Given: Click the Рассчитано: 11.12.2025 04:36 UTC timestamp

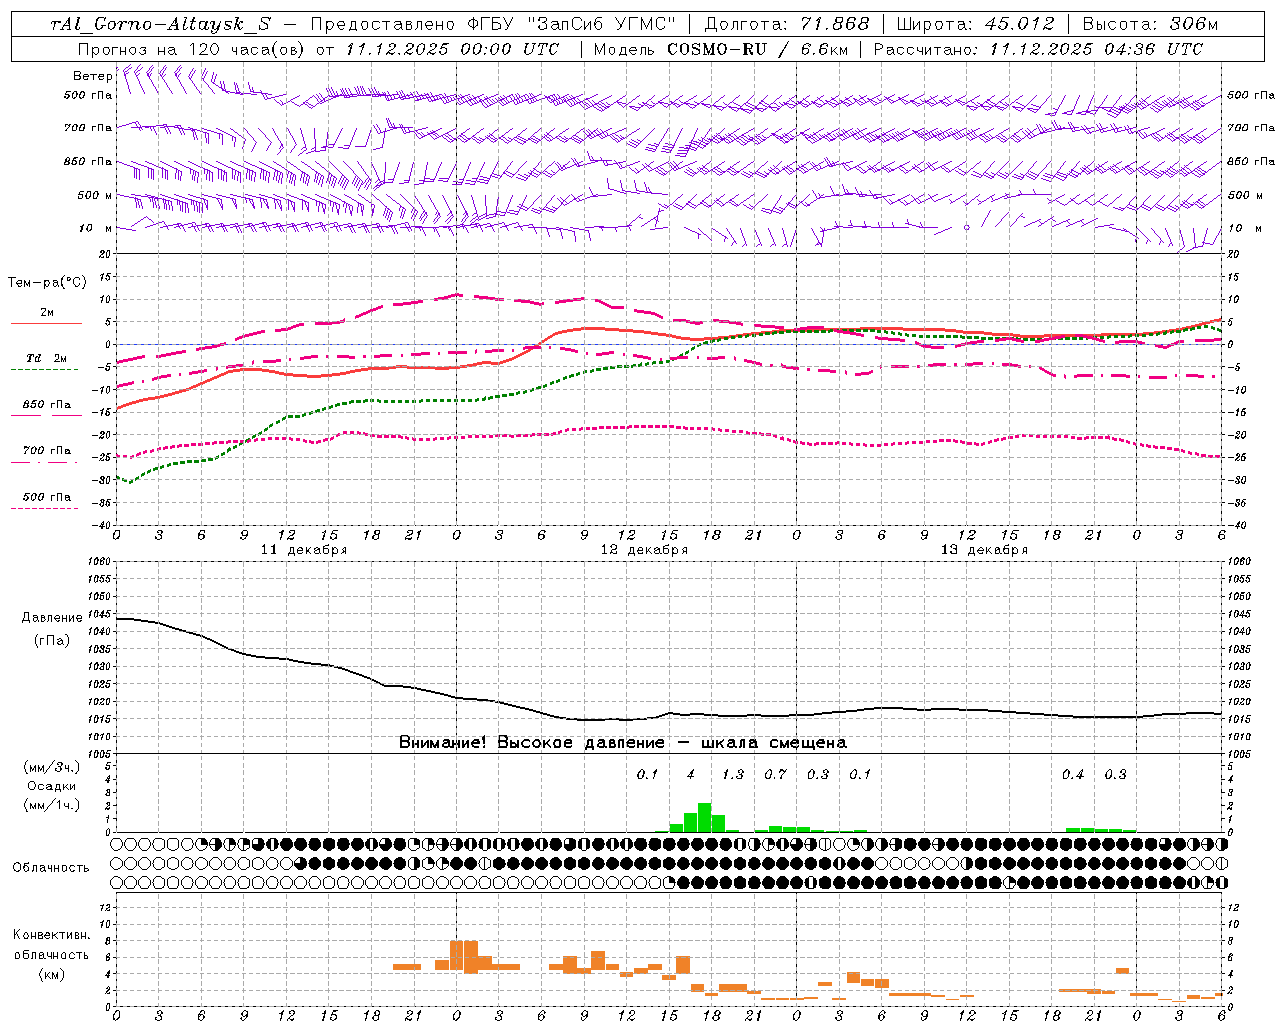Looking at the screenshot, I should 1039,49.
